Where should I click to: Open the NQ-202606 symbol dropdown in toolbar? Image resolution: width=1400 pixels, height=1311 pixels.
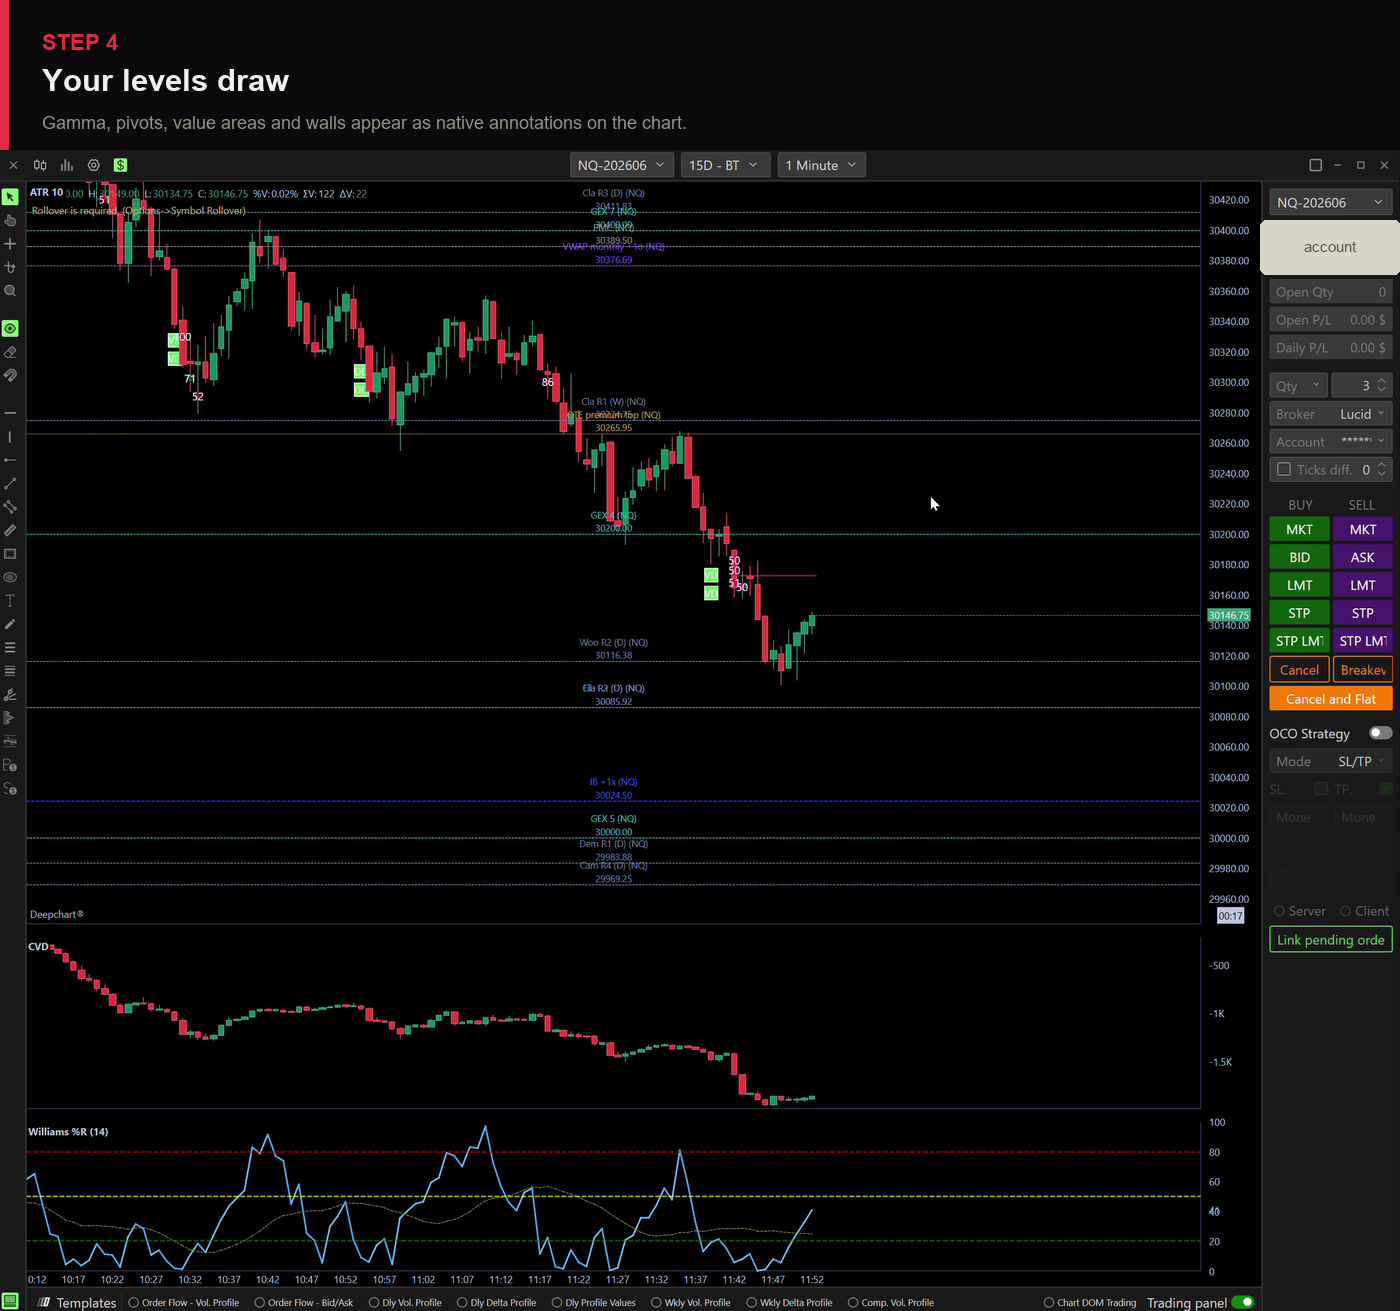click(620, 165)
